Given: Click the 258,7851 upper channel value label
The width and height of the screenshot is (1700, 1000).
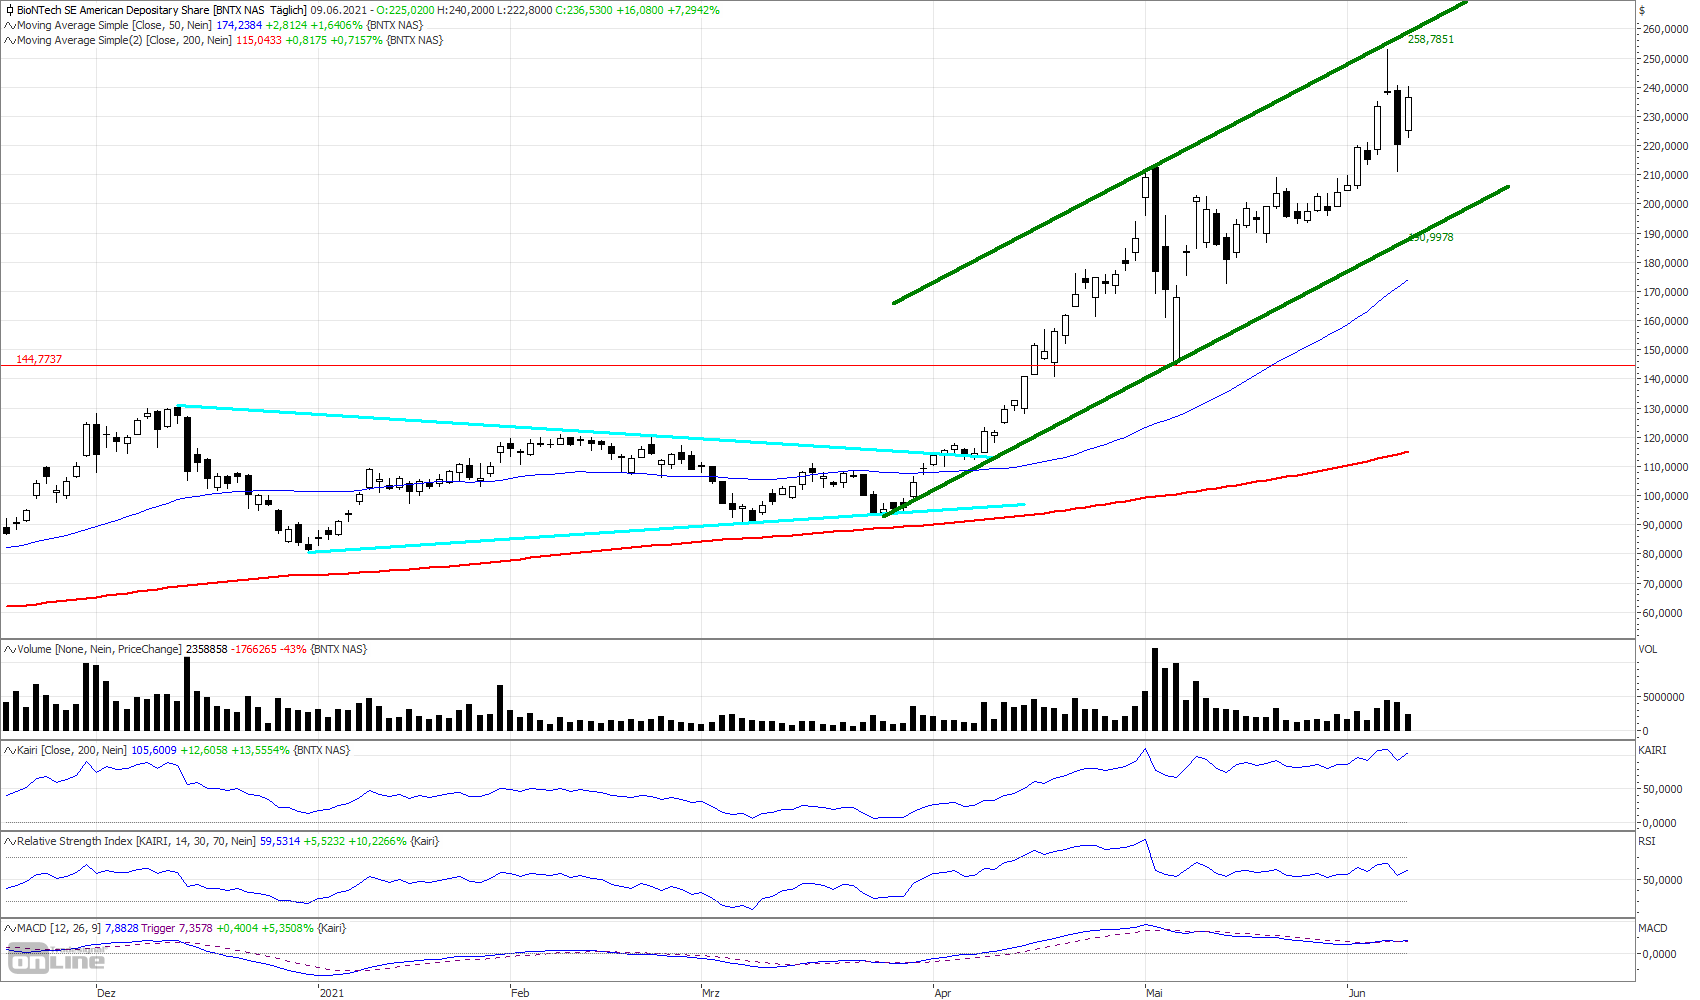Looking at the screenshot, I should tap(1431, 39).
